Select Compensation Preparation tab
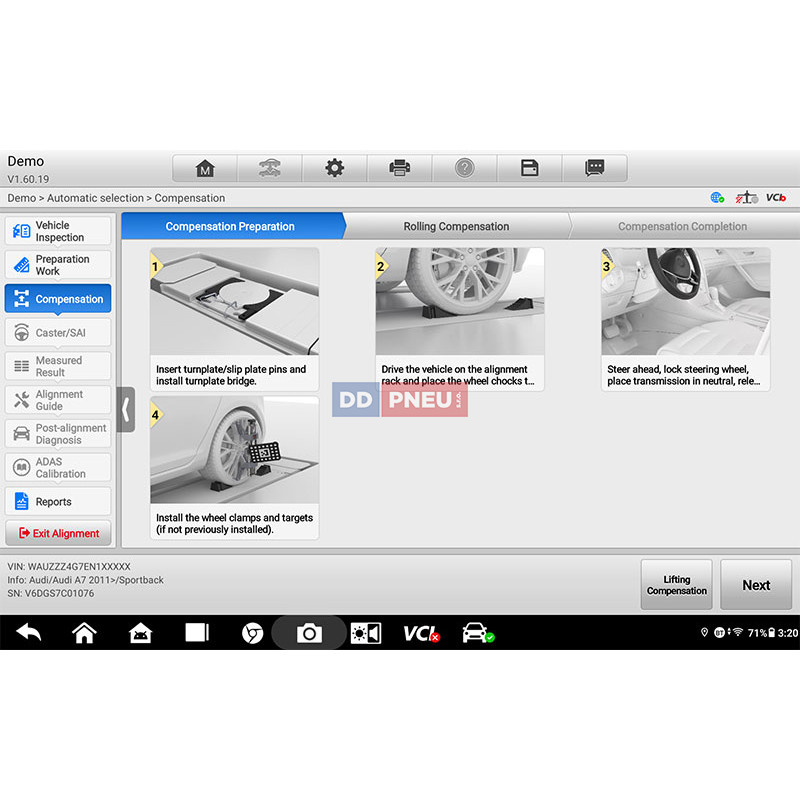The height and width of the screenshot is (800, 800). click(x=230, y=226)
